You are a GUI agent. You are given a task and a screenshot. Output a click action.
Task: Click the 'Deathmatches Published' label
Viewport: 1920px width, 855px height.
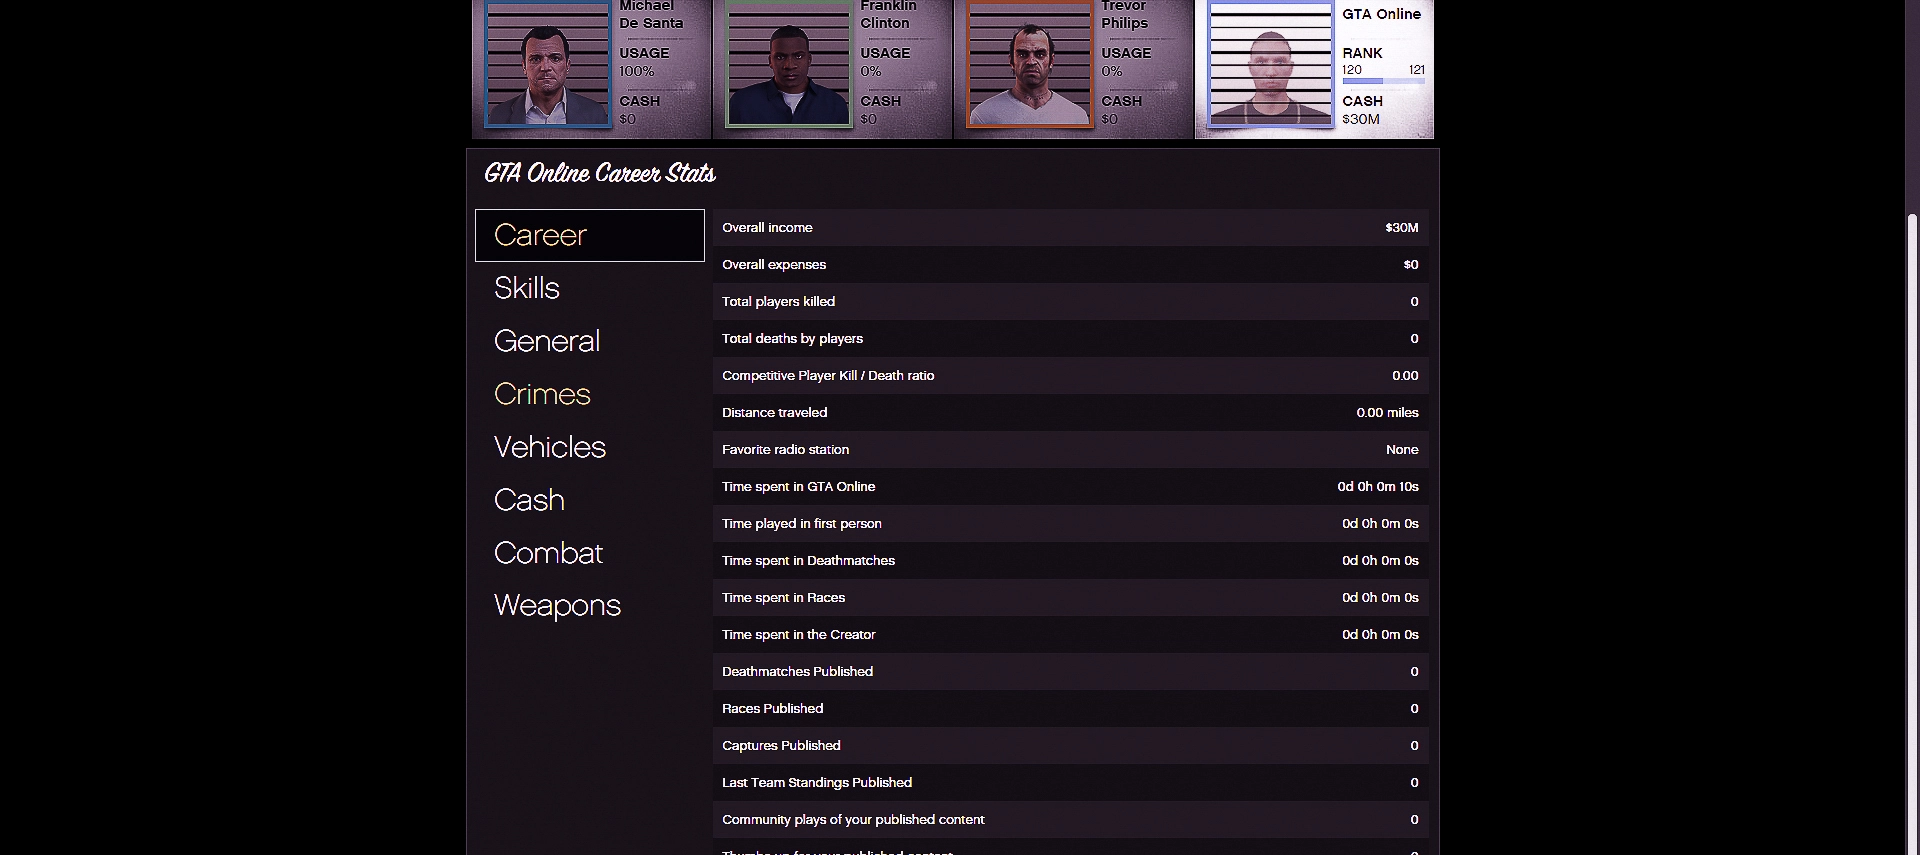[x=797, y=672]
